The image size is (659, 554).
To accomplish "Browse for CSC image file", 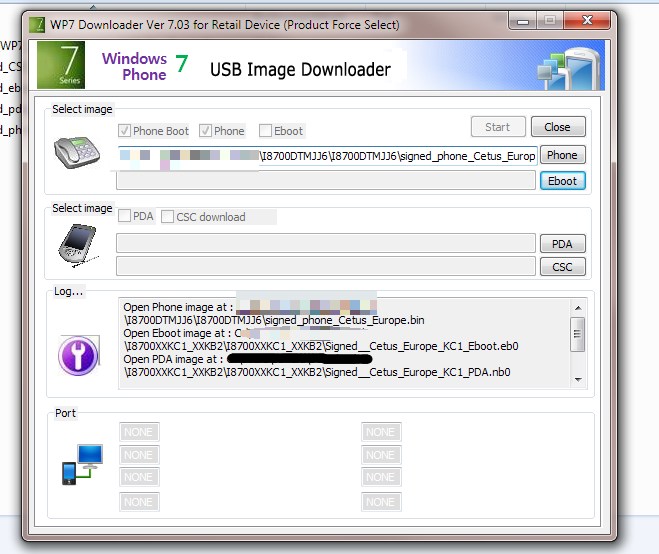I will point(563,267).
